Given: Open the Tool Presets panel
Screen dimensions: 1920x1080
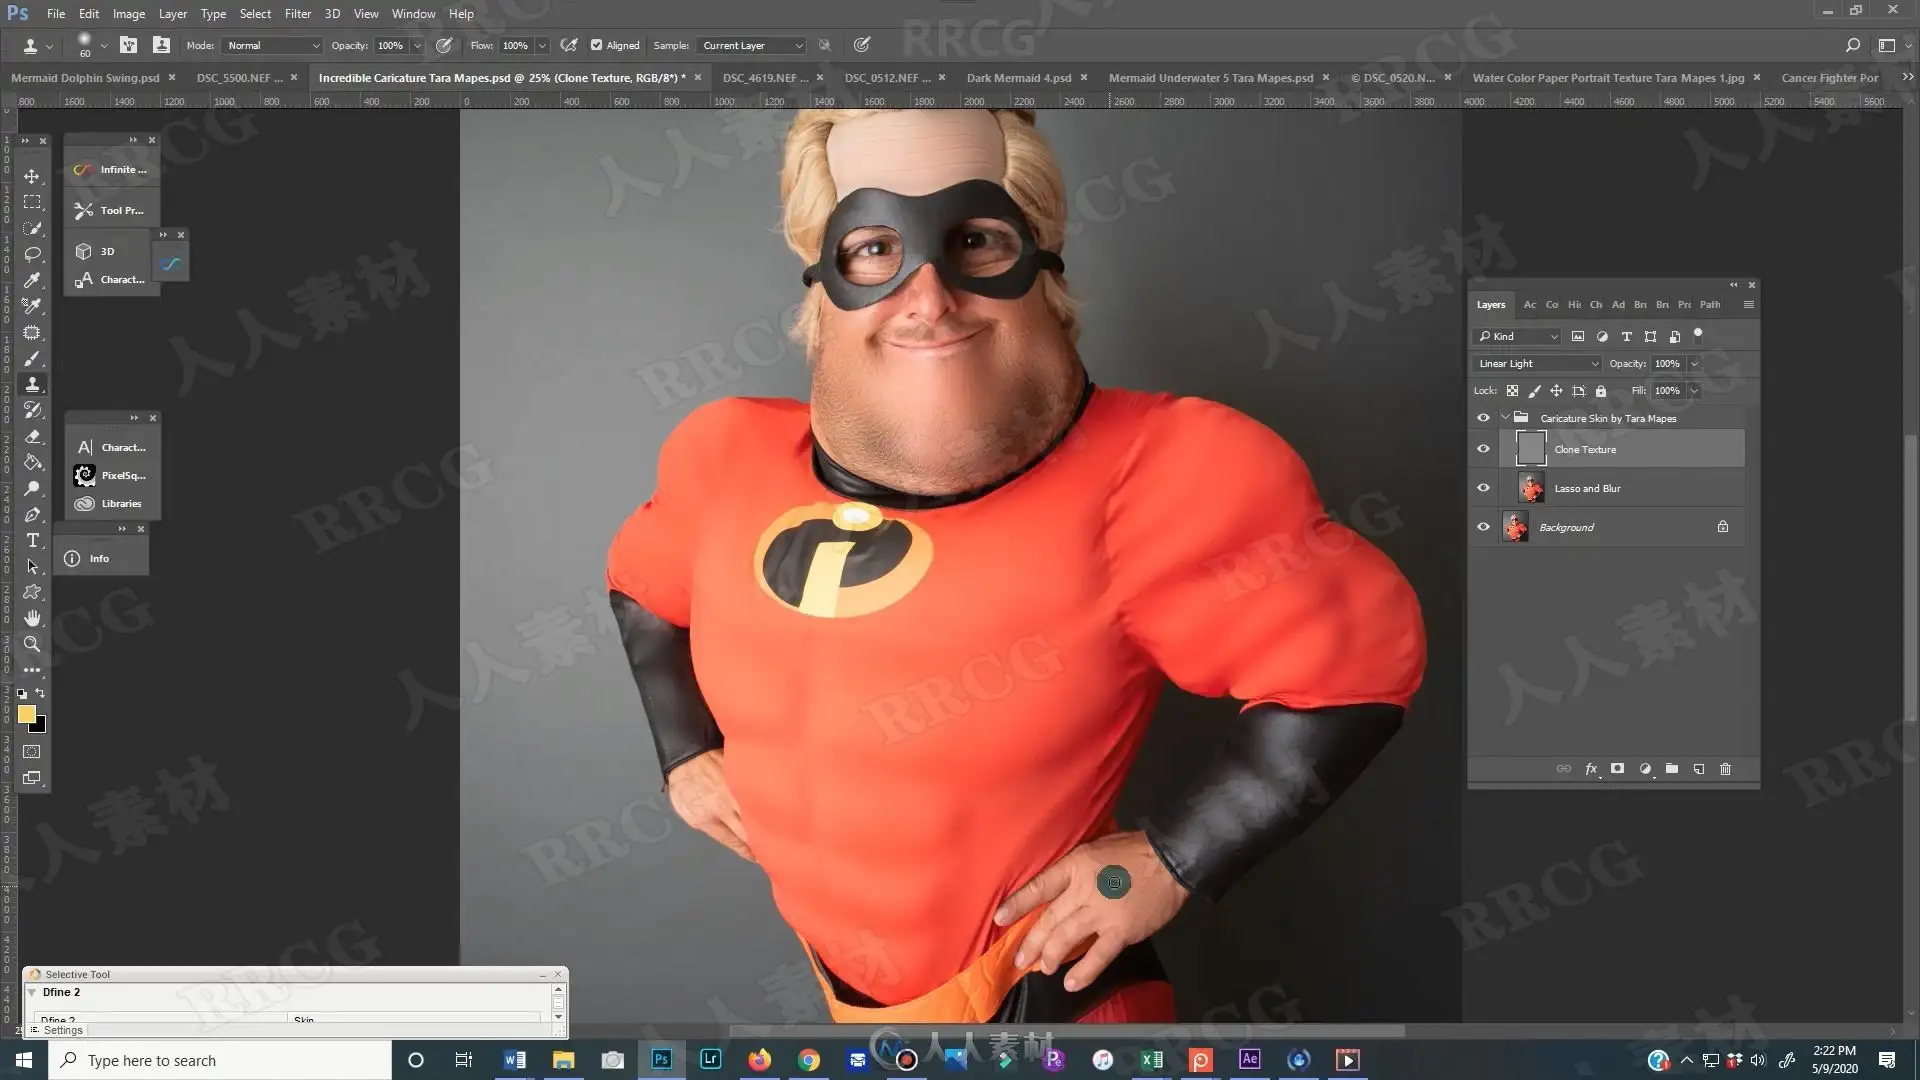Looking at the screenshot, I should [111, 211].
